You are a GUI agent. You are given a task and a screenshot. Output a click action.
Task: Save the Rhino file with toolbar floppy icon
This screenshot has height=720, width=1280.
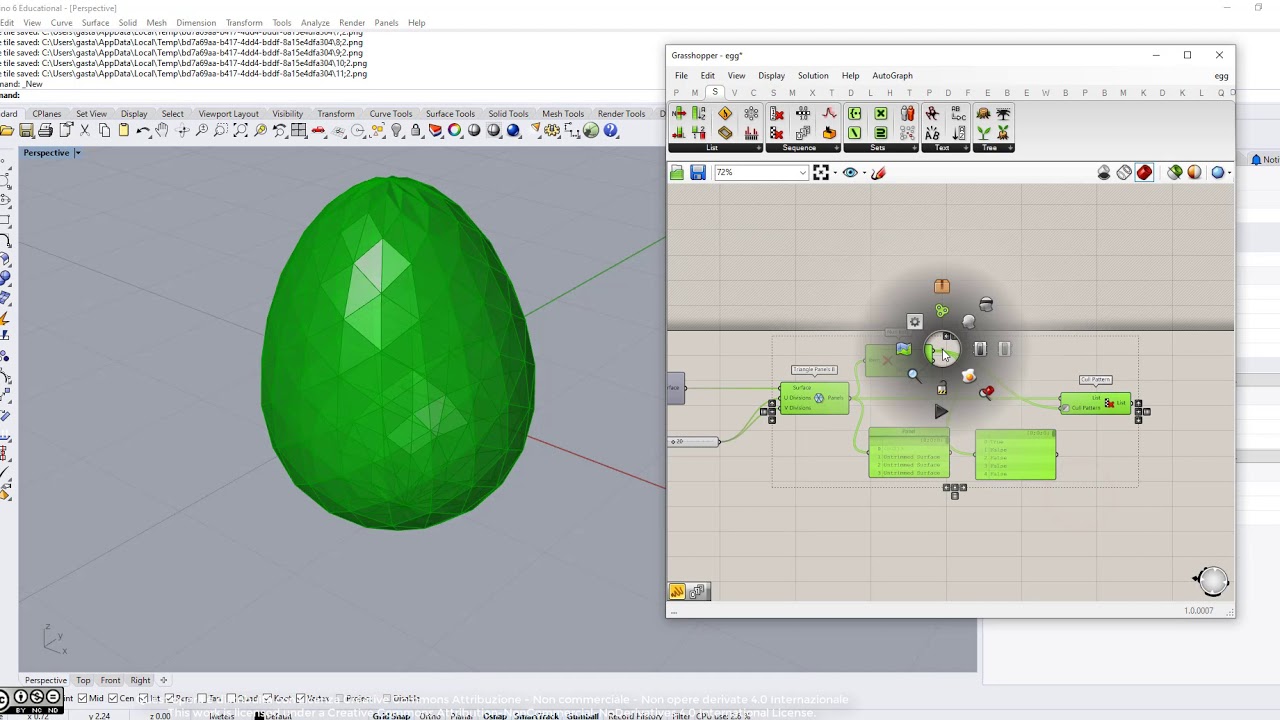point(26,130)
